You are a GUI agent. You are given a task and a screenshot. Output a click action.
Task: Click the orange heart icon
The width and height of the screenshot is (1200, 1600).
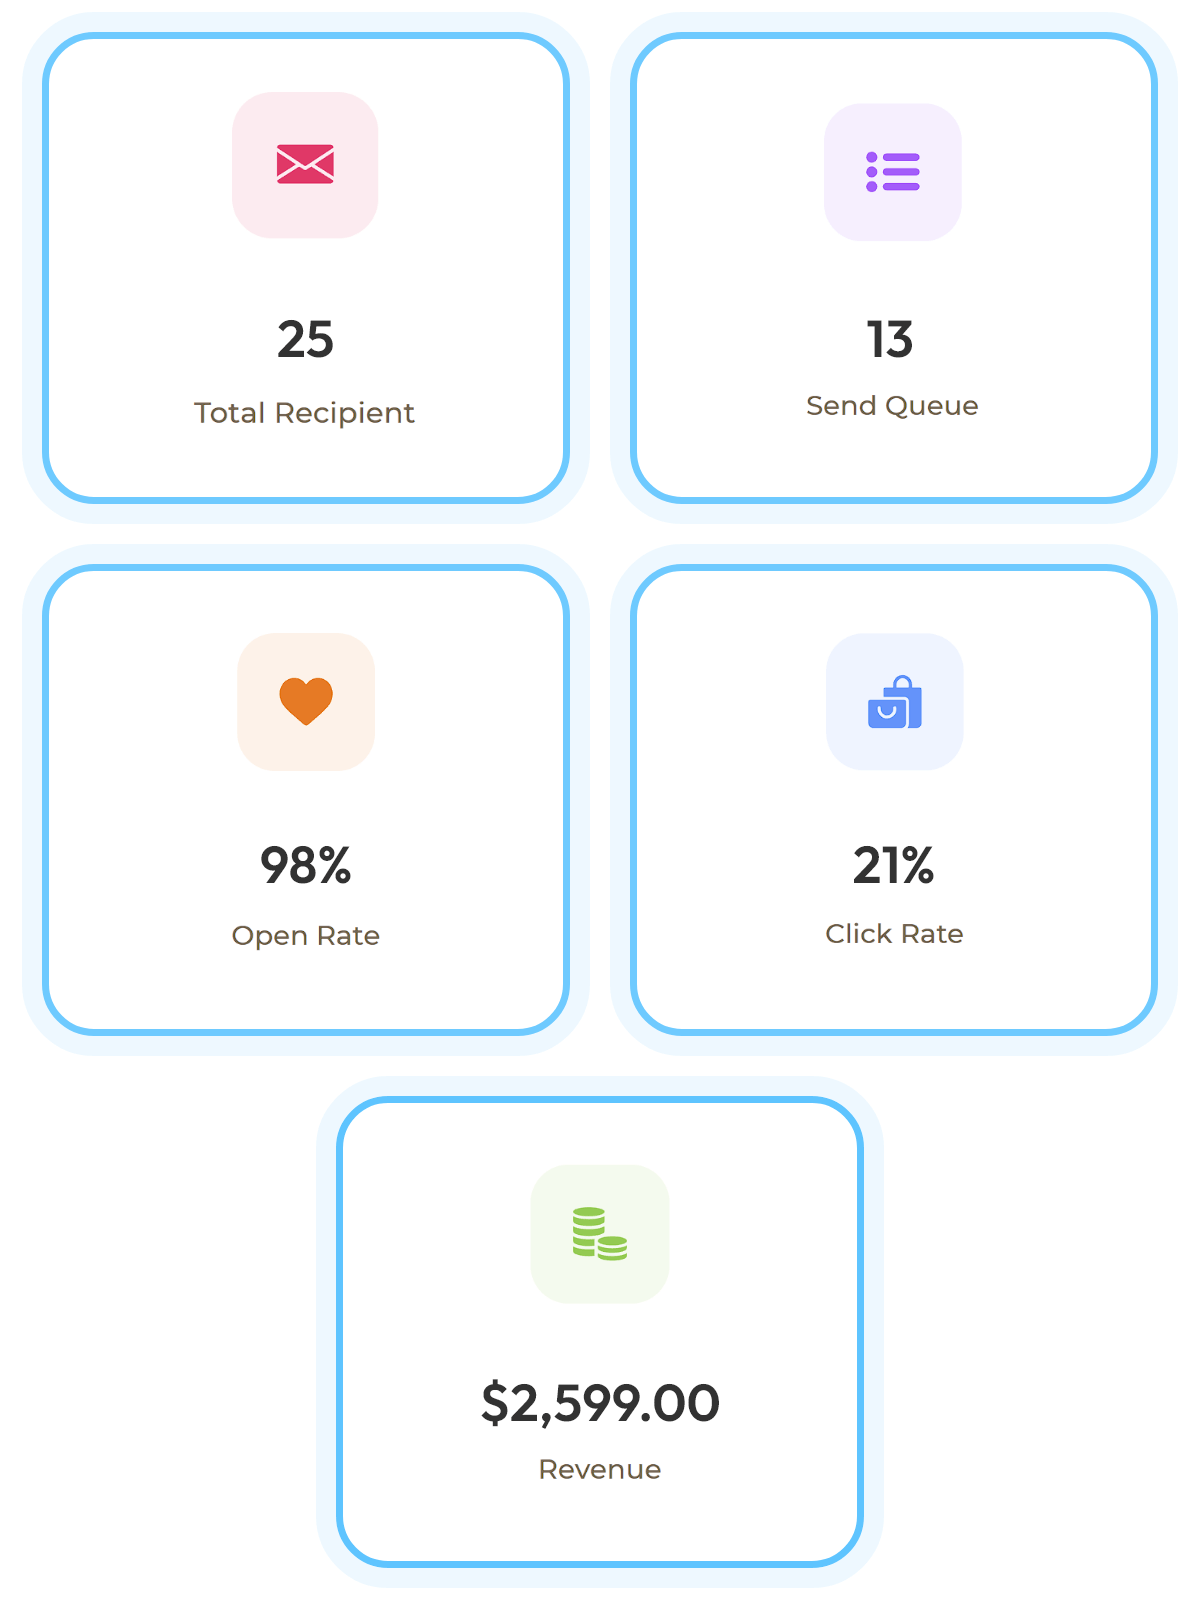[306, 701]
